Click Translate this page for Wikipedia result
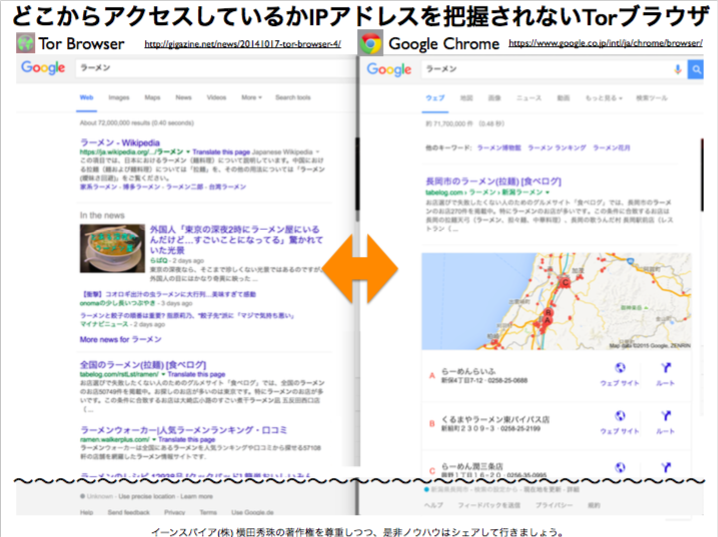Viewport: 718px width, 537px height. pos(221,152)
